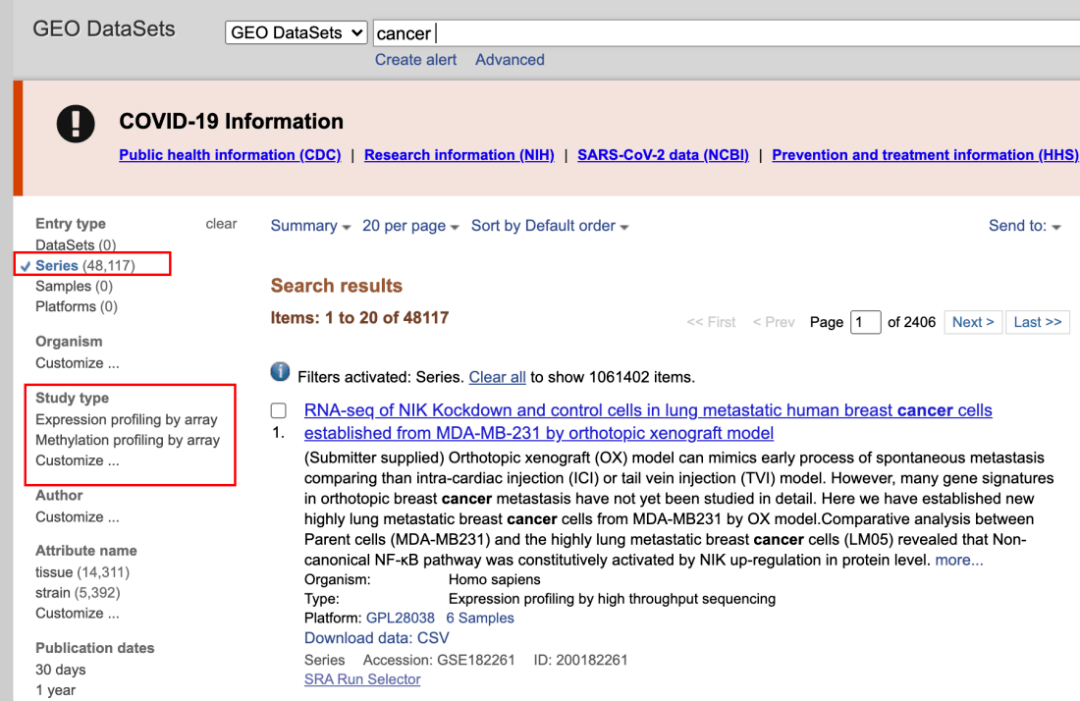This screenshot has width=1080, height=701.
Task: Filter by Expression profiling by array
Action: (x=126, y=419)
